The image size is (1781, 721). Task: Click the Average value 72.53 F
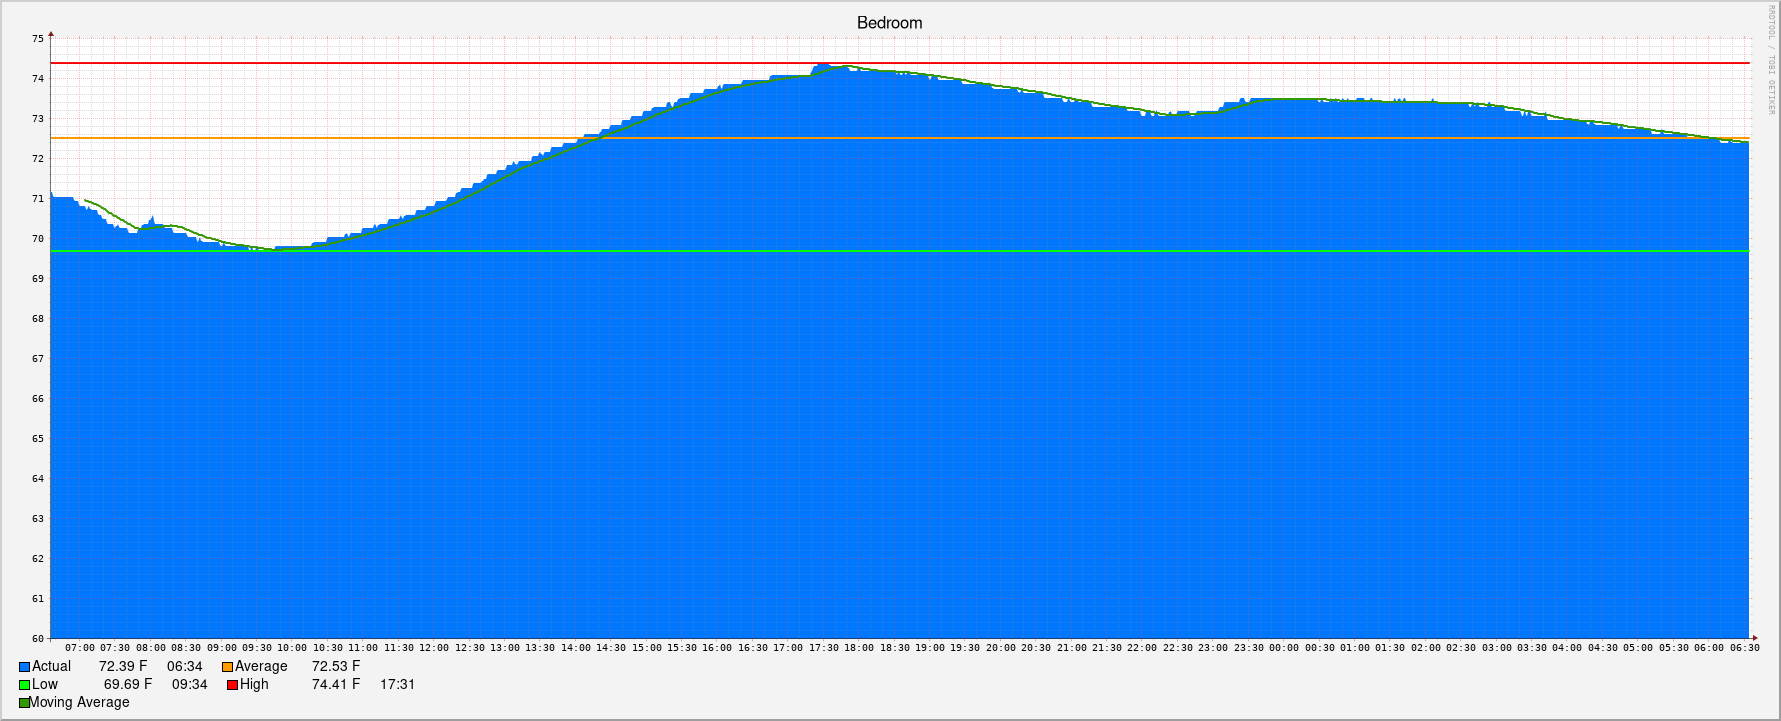point(336,667)
